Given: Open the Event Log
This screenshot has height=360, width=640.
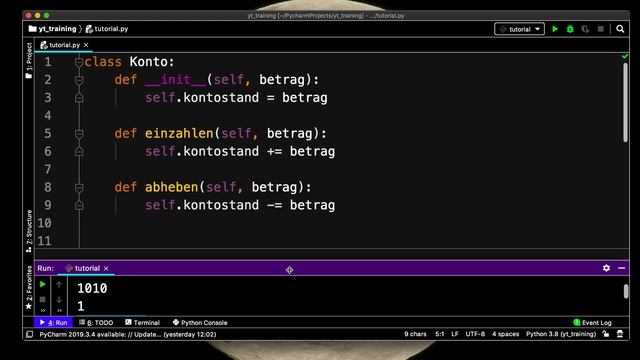Looking at the screenshot, I should pyautogui.click(x=592, y=322).
